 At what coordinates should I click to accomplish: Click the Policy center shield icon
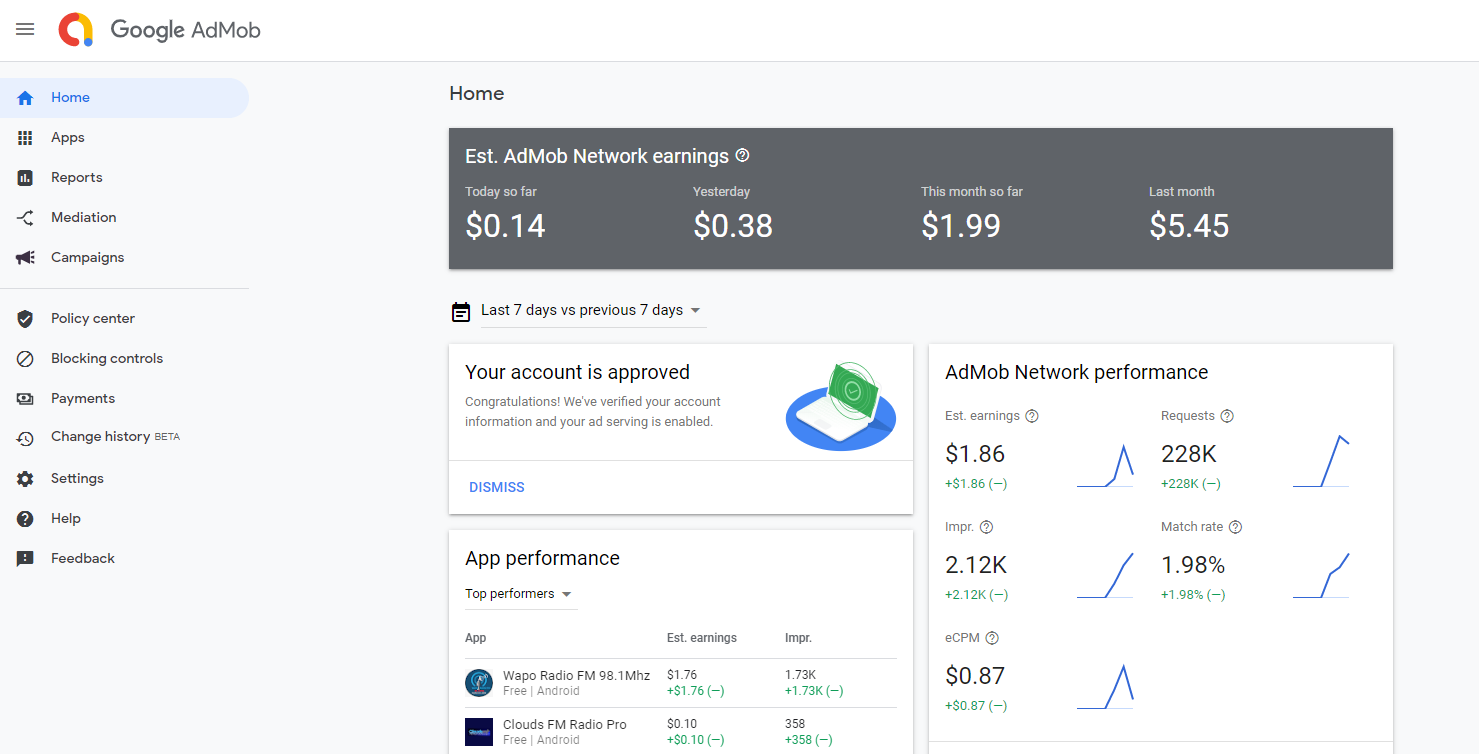[x=26, y=319]
